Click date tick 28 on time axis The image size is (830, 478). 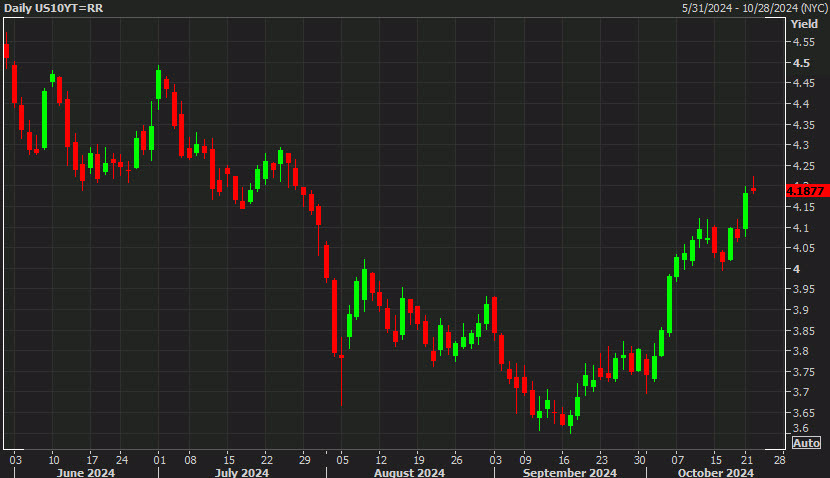[779, 458]
